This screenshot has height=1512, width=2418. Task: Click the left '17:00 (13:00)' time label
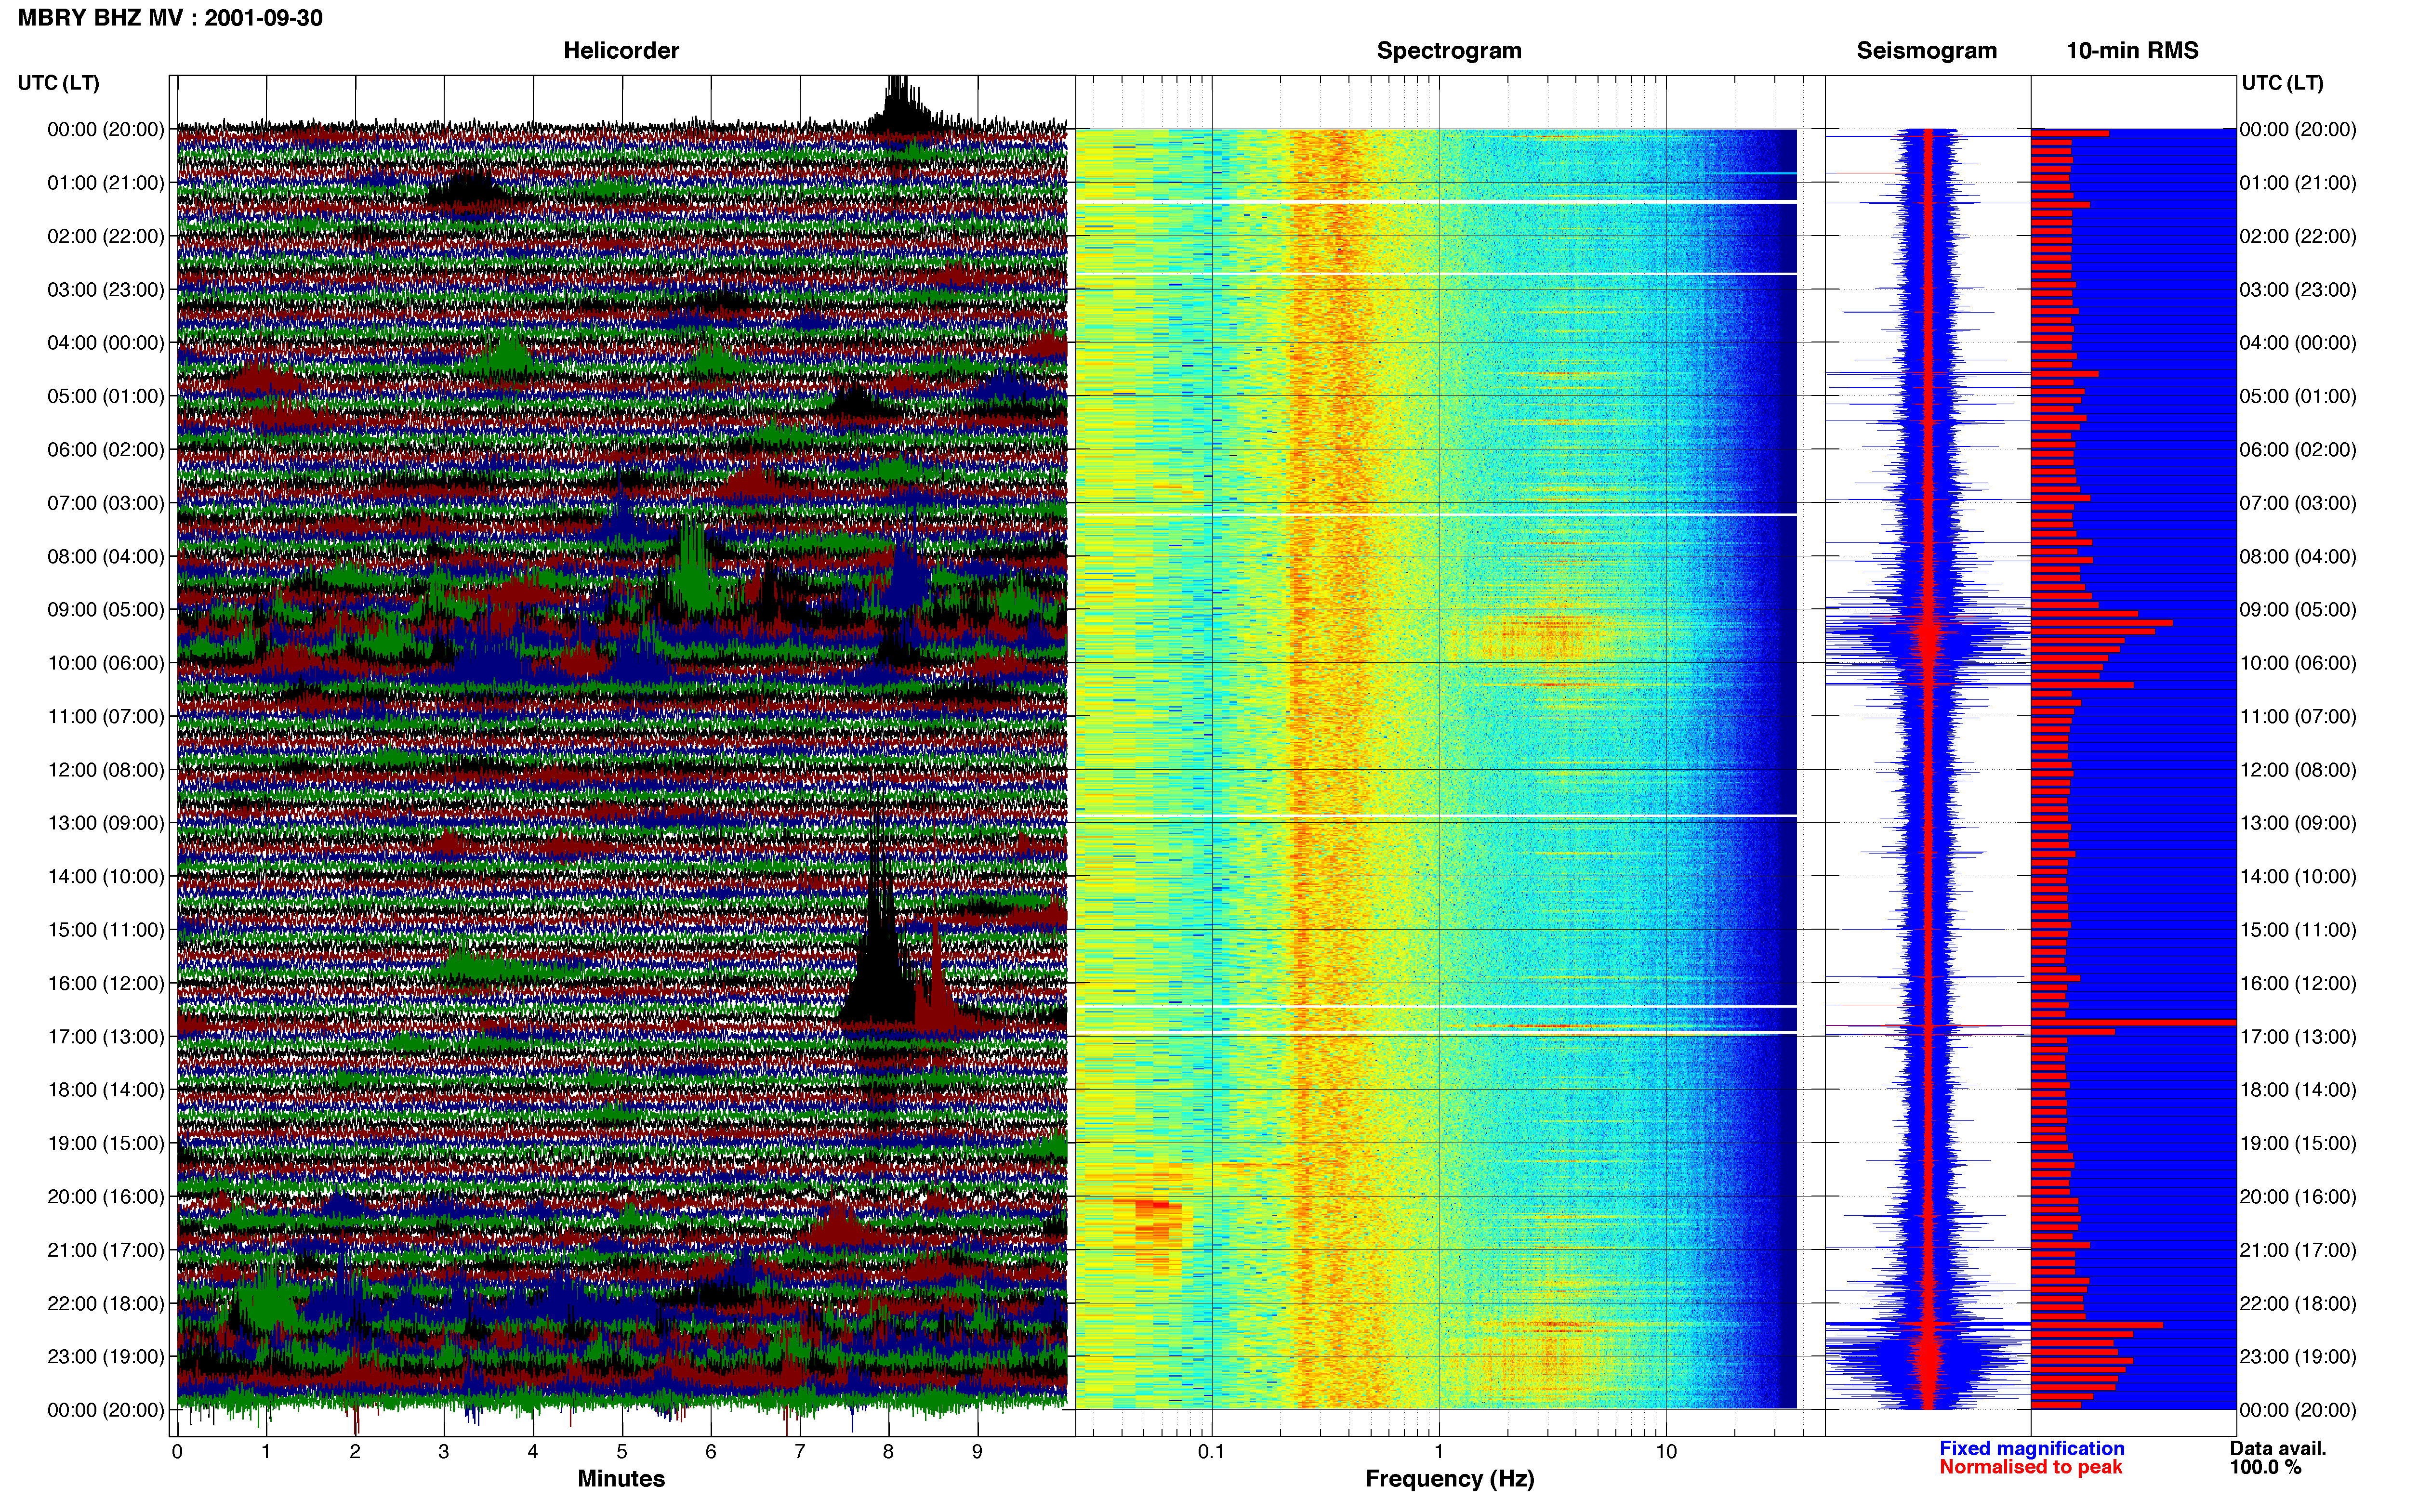106,1037
